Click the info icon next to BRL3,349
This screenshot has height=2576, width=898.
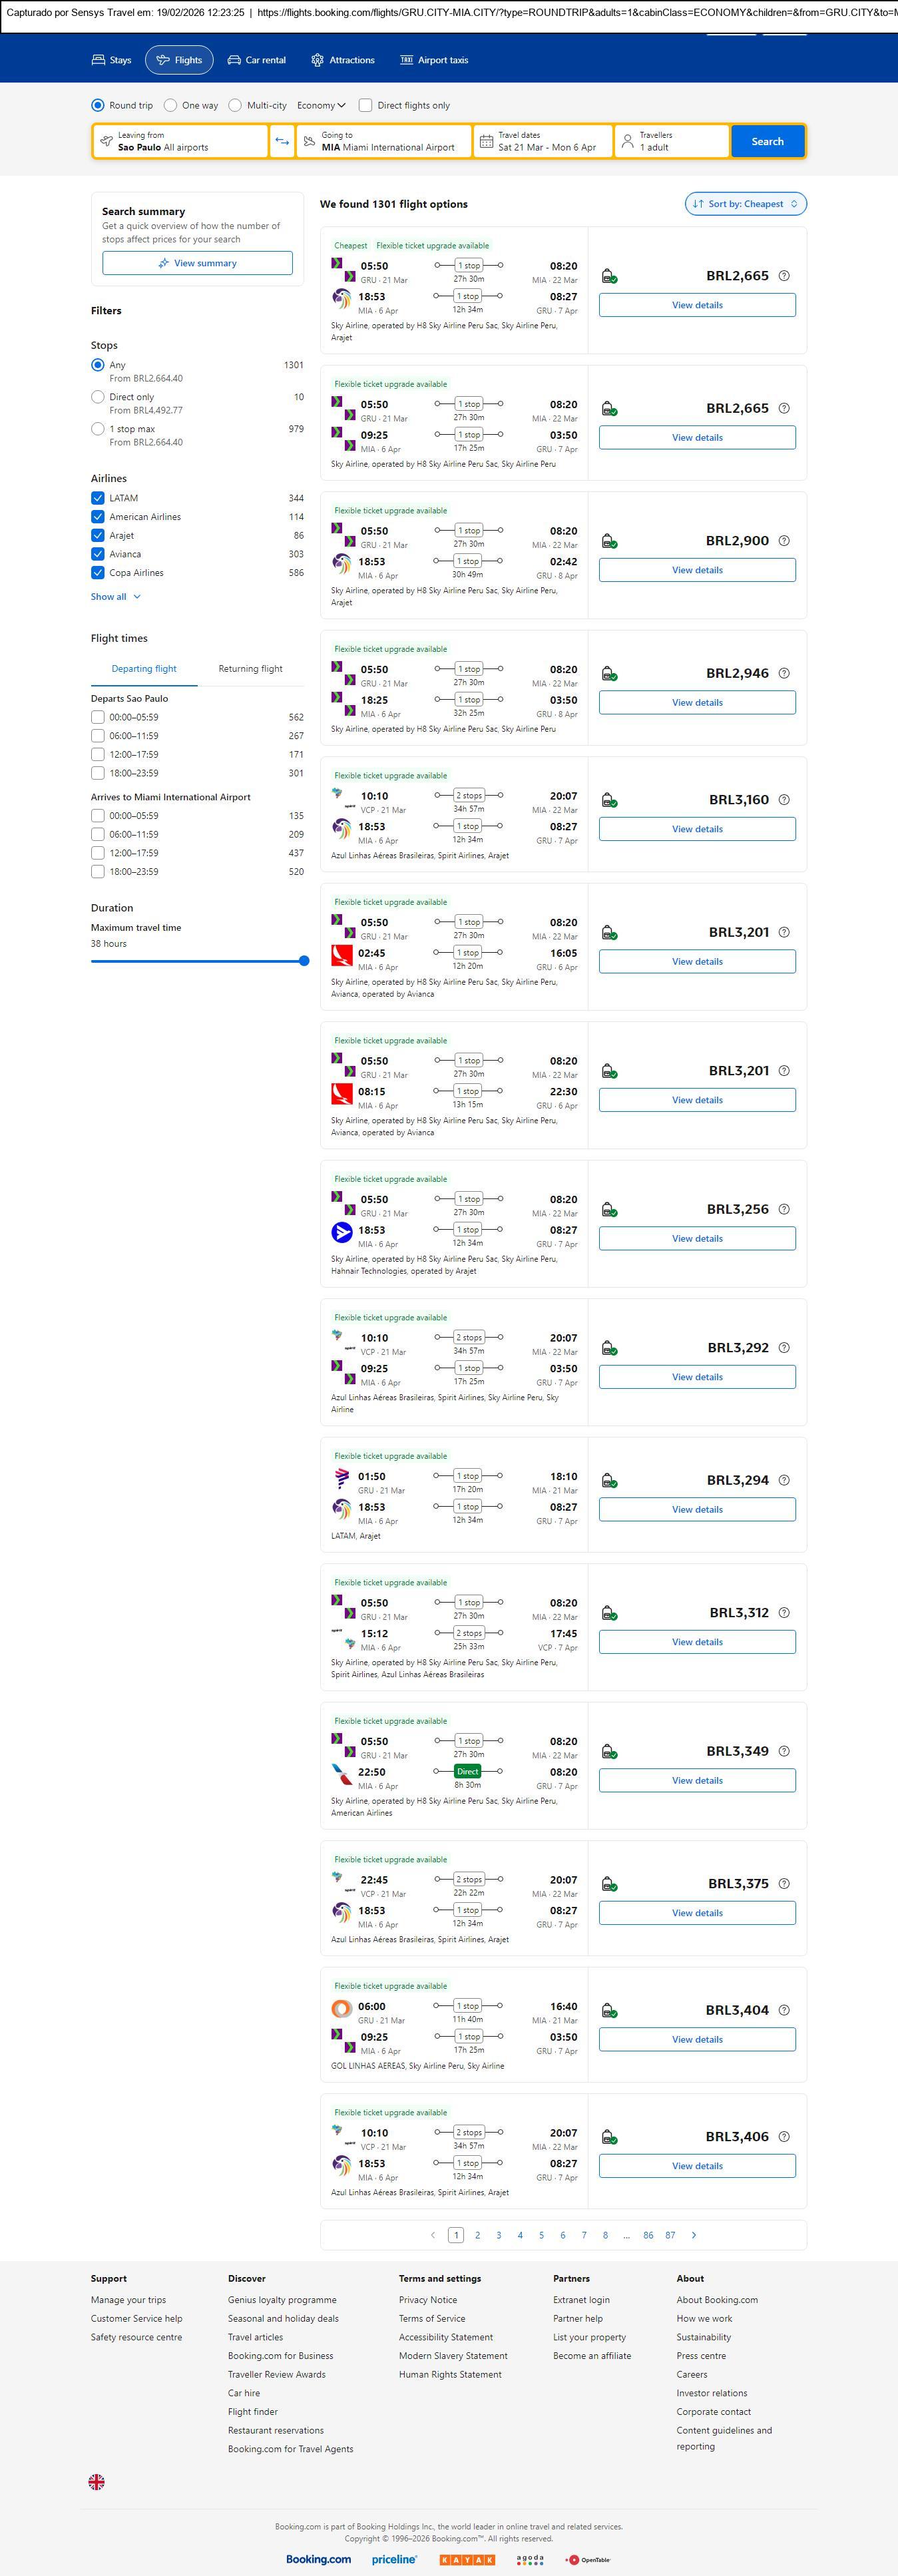coord(784,1751)
